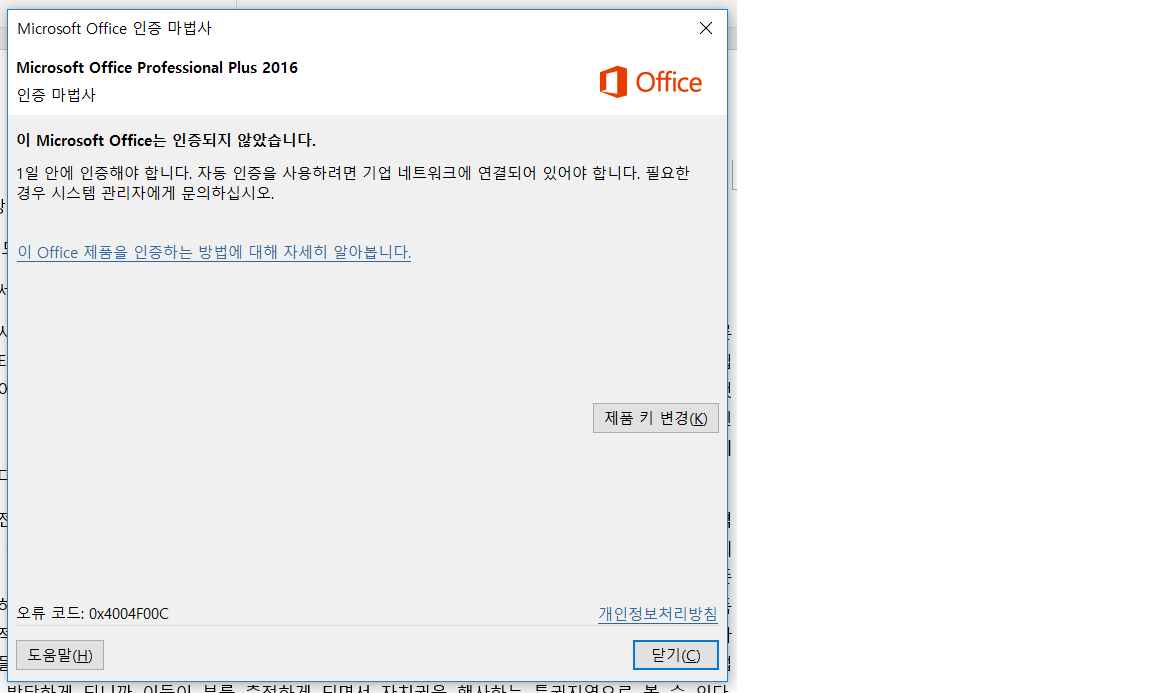The width and height of the screenshot is (1152, 693).
Task: Click the 인증 마법사 subtitle under the product name
Action: pyautogui.click(x=56, y=95)
